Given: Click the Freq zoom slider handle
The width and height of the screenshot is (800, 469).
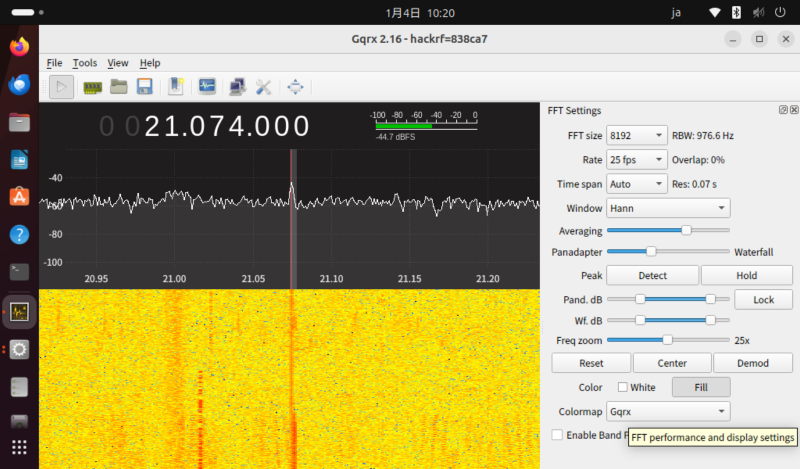Looking at the screenshot, I should pos(667,339).
